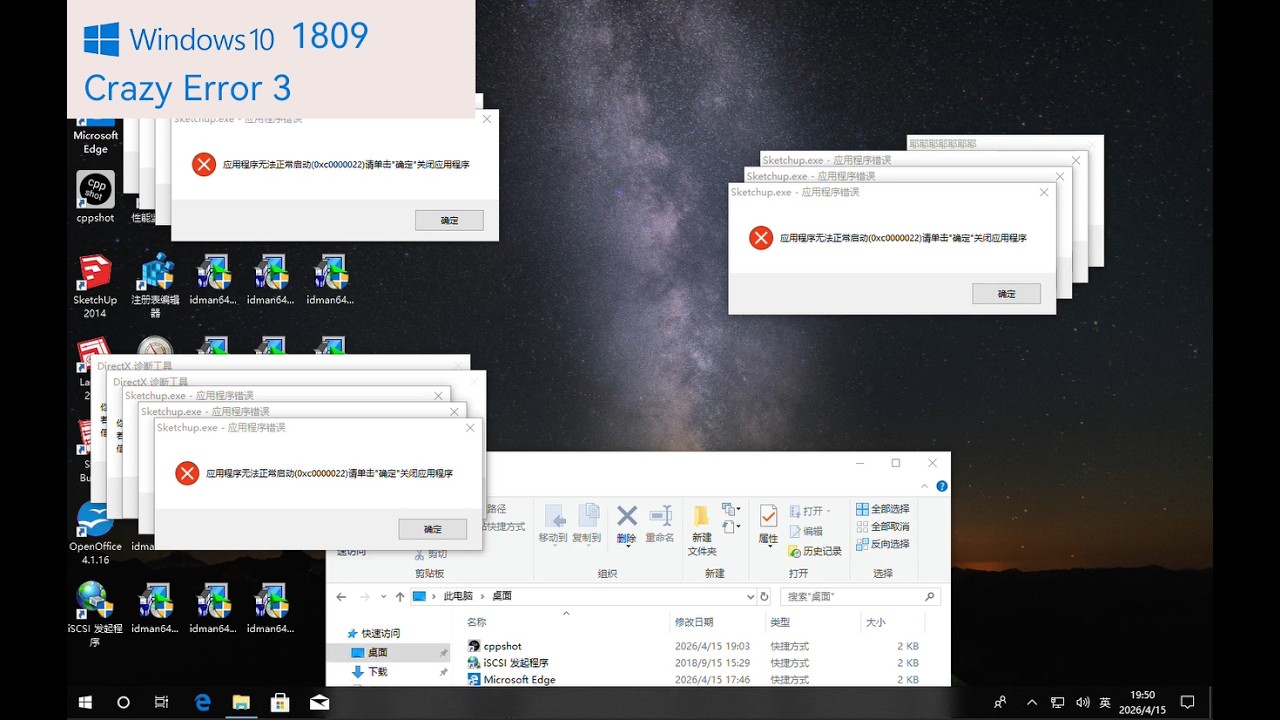The image size is (1280, 720).
Task: Expand the breadcrumb chevron after 此电脑
Action: point(483,597)
